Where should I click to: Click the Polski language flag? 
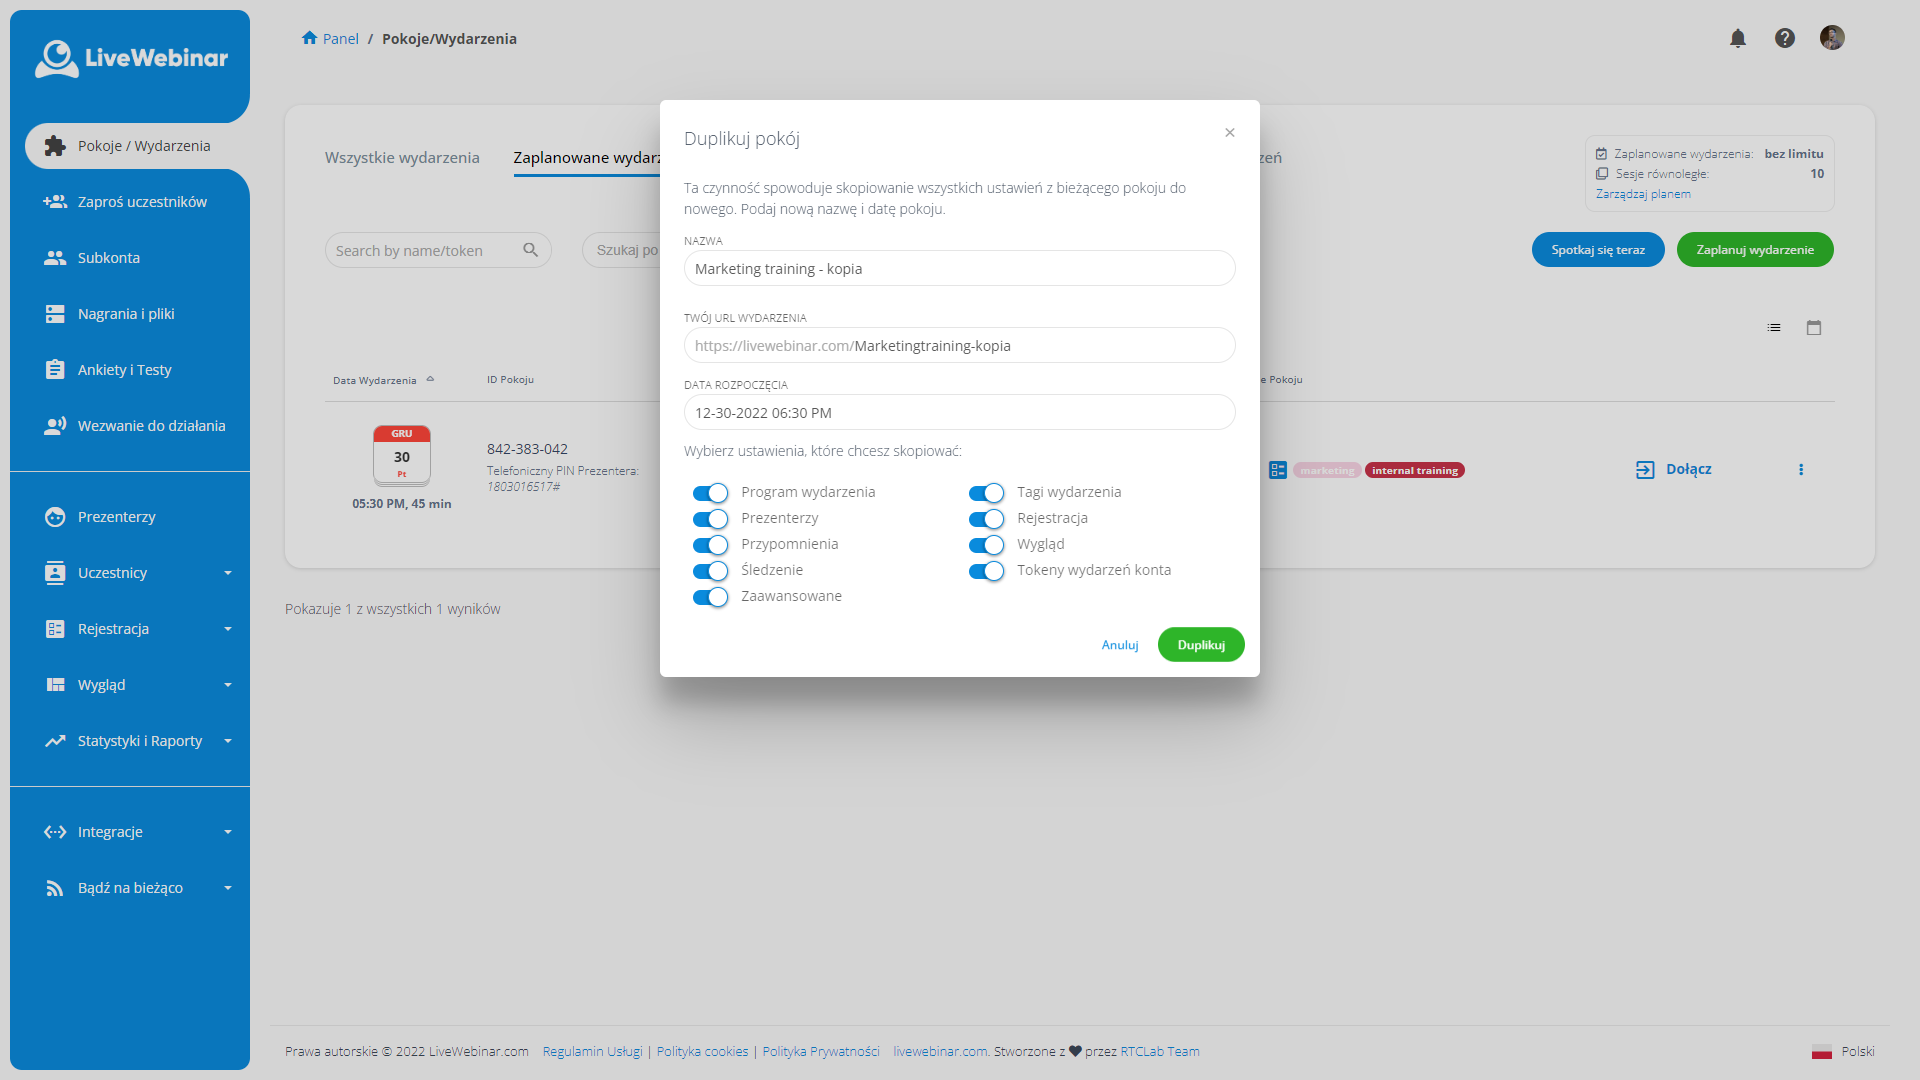pos(1822,1051)
